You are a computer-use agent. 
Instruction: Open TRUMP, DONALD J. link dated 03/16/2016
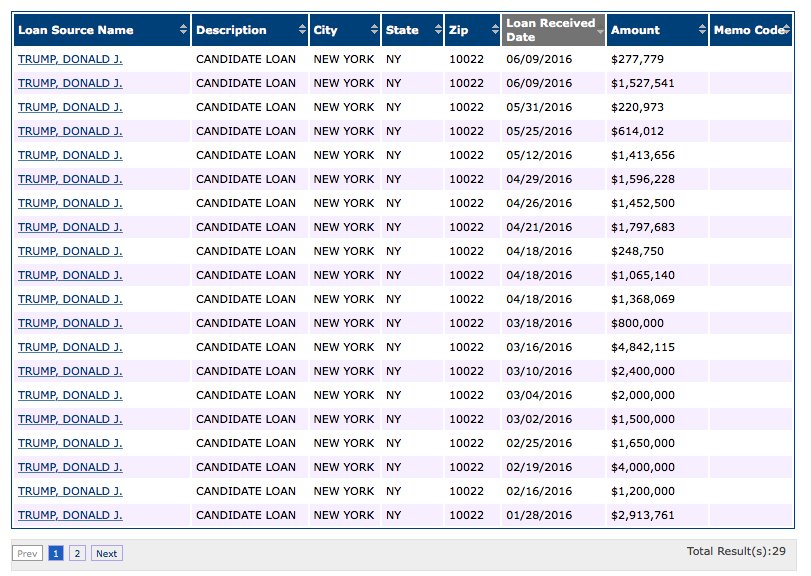click(x=70, y=347)
